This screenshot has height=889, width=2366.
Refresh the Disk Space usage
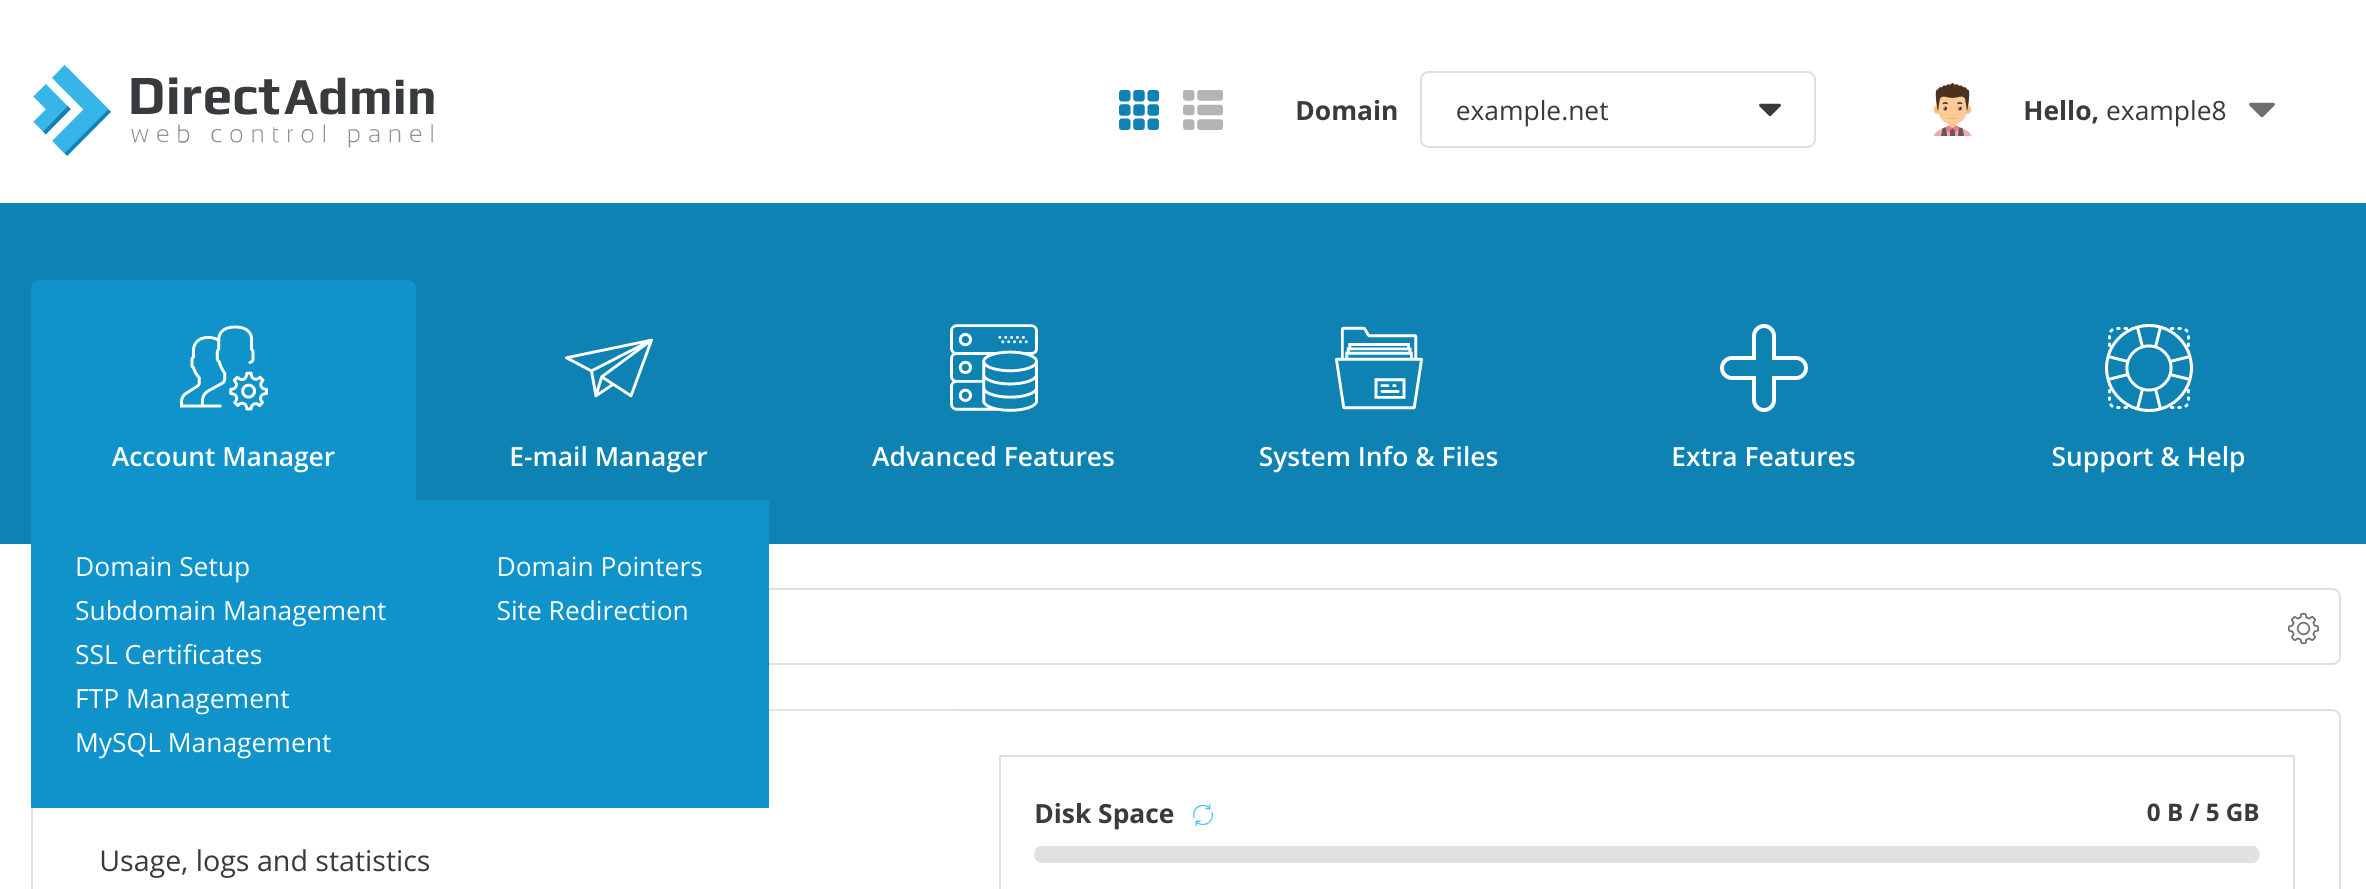[1203, 815]
